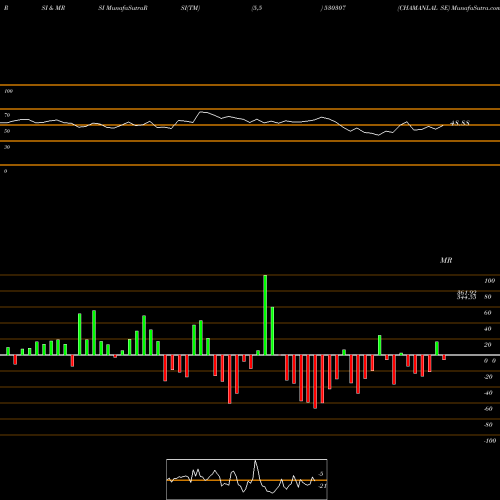
Task: Click the "-20" label on MR axis
Action: [488, 377]
